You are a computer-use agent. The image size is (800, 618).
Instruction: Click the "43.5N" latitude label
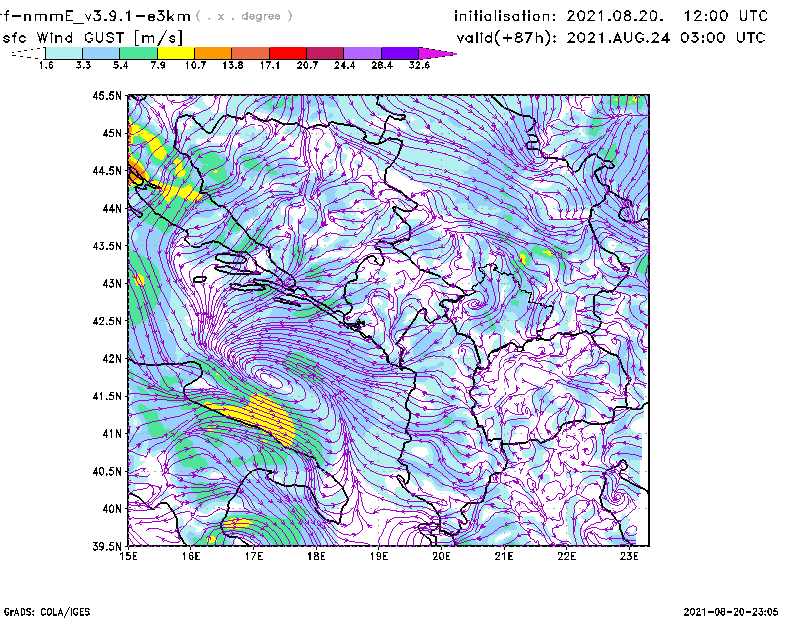pyautogui.click(x=108, y=246)
